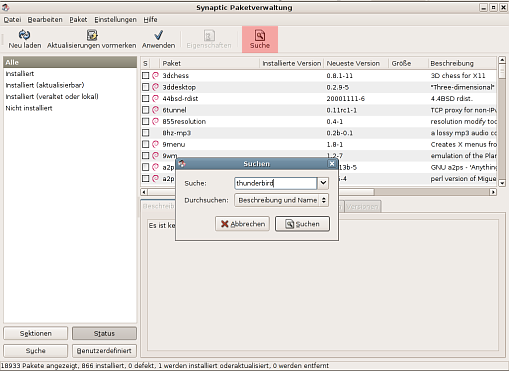This screenshot has width=509, height=371.
Task: Click the Suche text field containing thunderbird
Action: click(x=275, y=183)
